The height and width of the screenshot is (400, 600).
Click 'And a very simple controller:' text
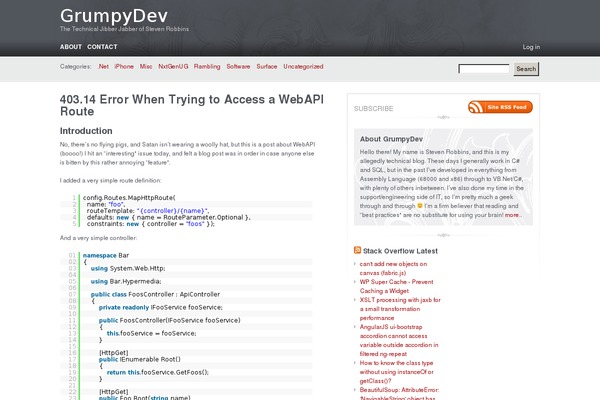[98, 238]
